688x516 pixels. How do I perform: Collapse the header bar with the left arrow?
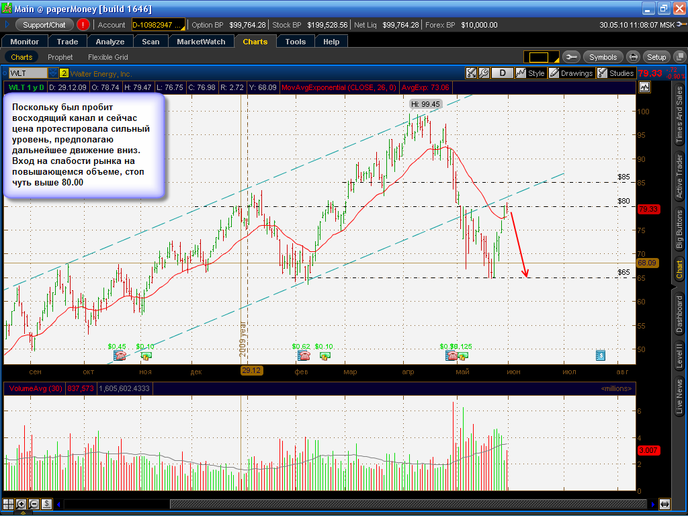coord(7,25)
